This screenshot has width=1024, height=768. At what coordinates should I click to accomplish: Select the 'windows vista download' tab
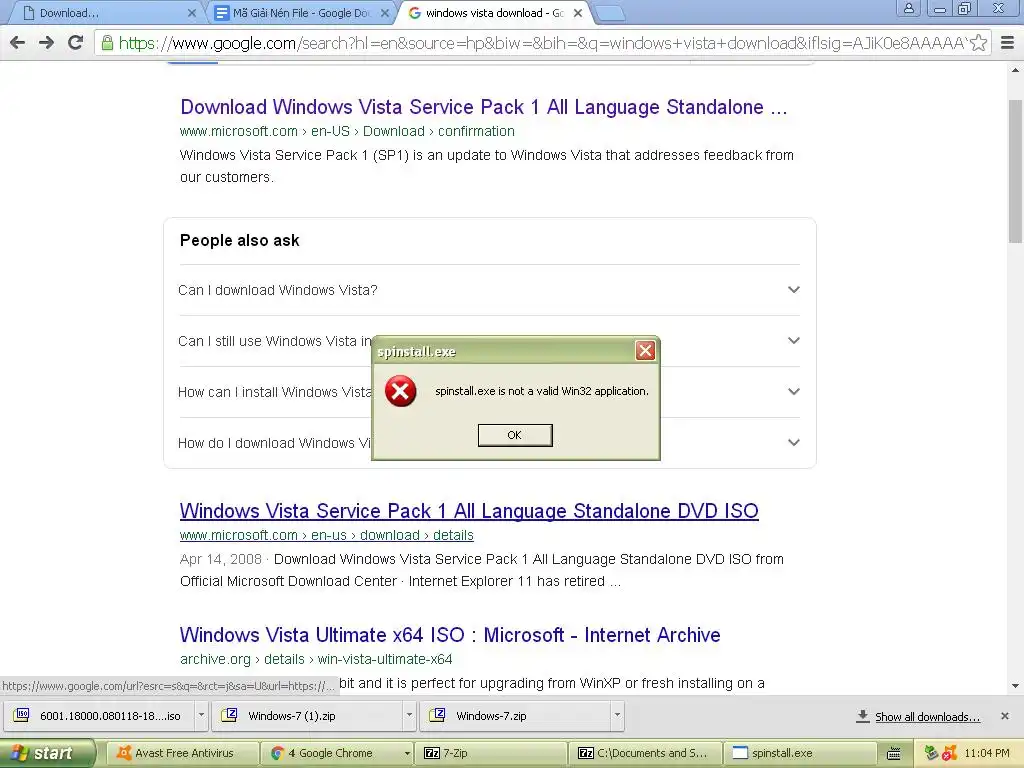pyautogui.click(x=493, y=13)
